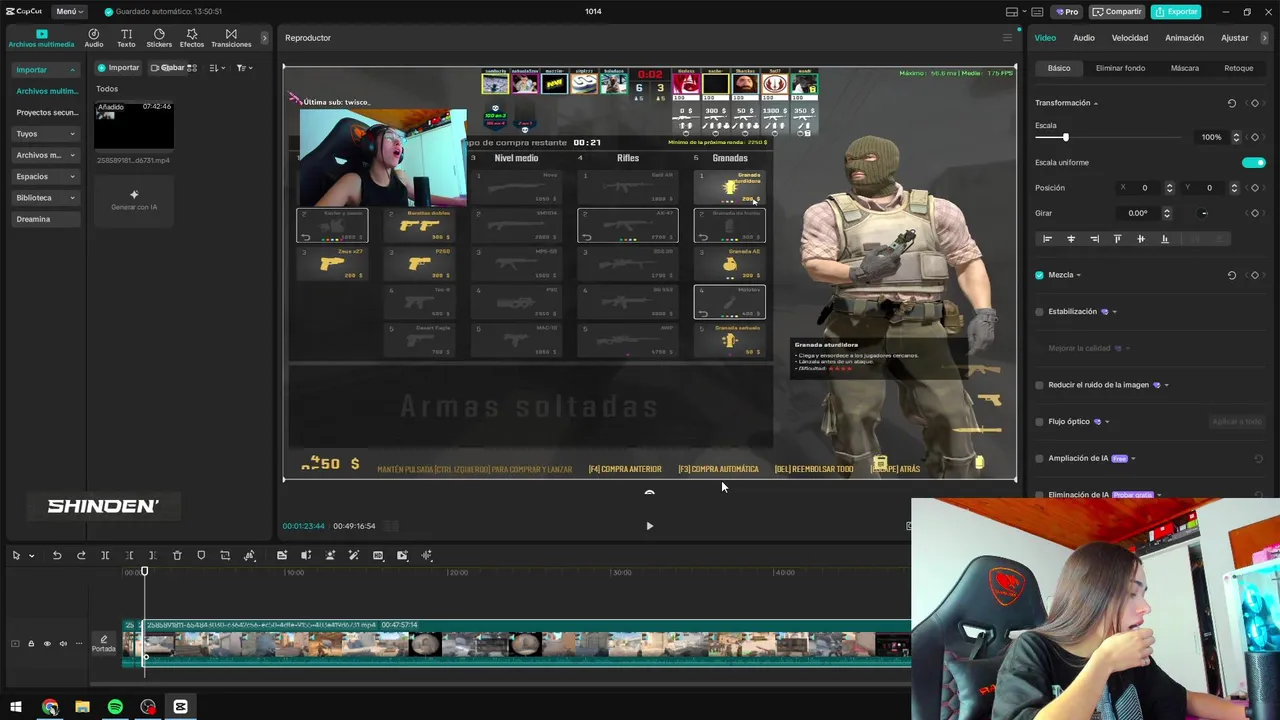Screen dimensions: 1280x720
Task: Play the preview video
Action: 649,526
